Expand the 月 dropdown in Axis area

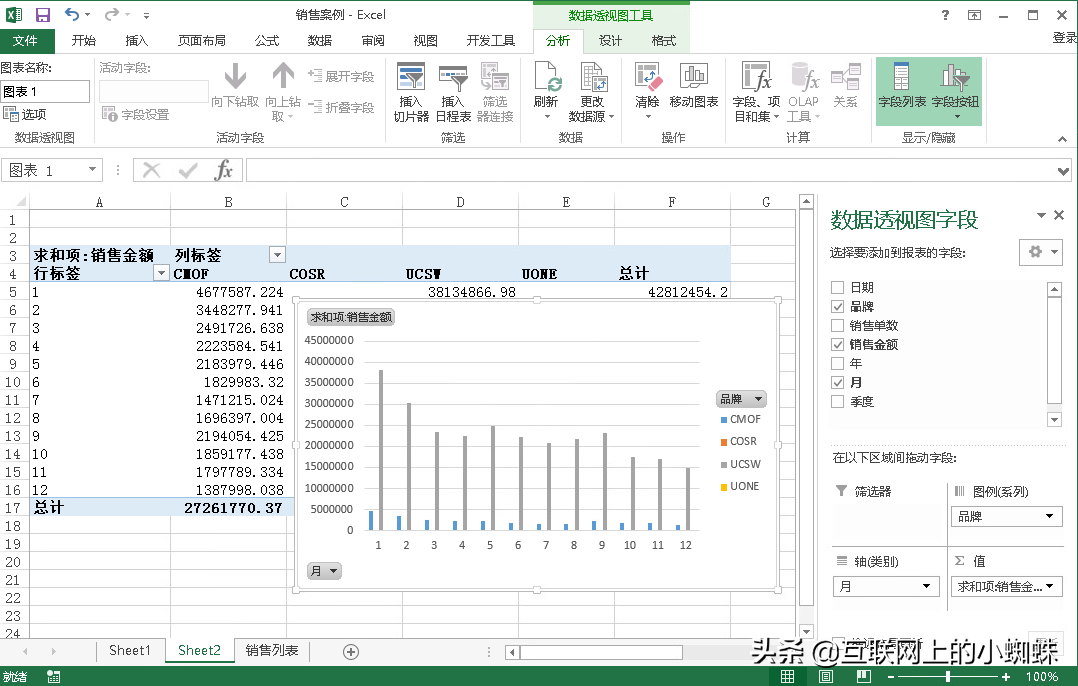click(927, 586)
